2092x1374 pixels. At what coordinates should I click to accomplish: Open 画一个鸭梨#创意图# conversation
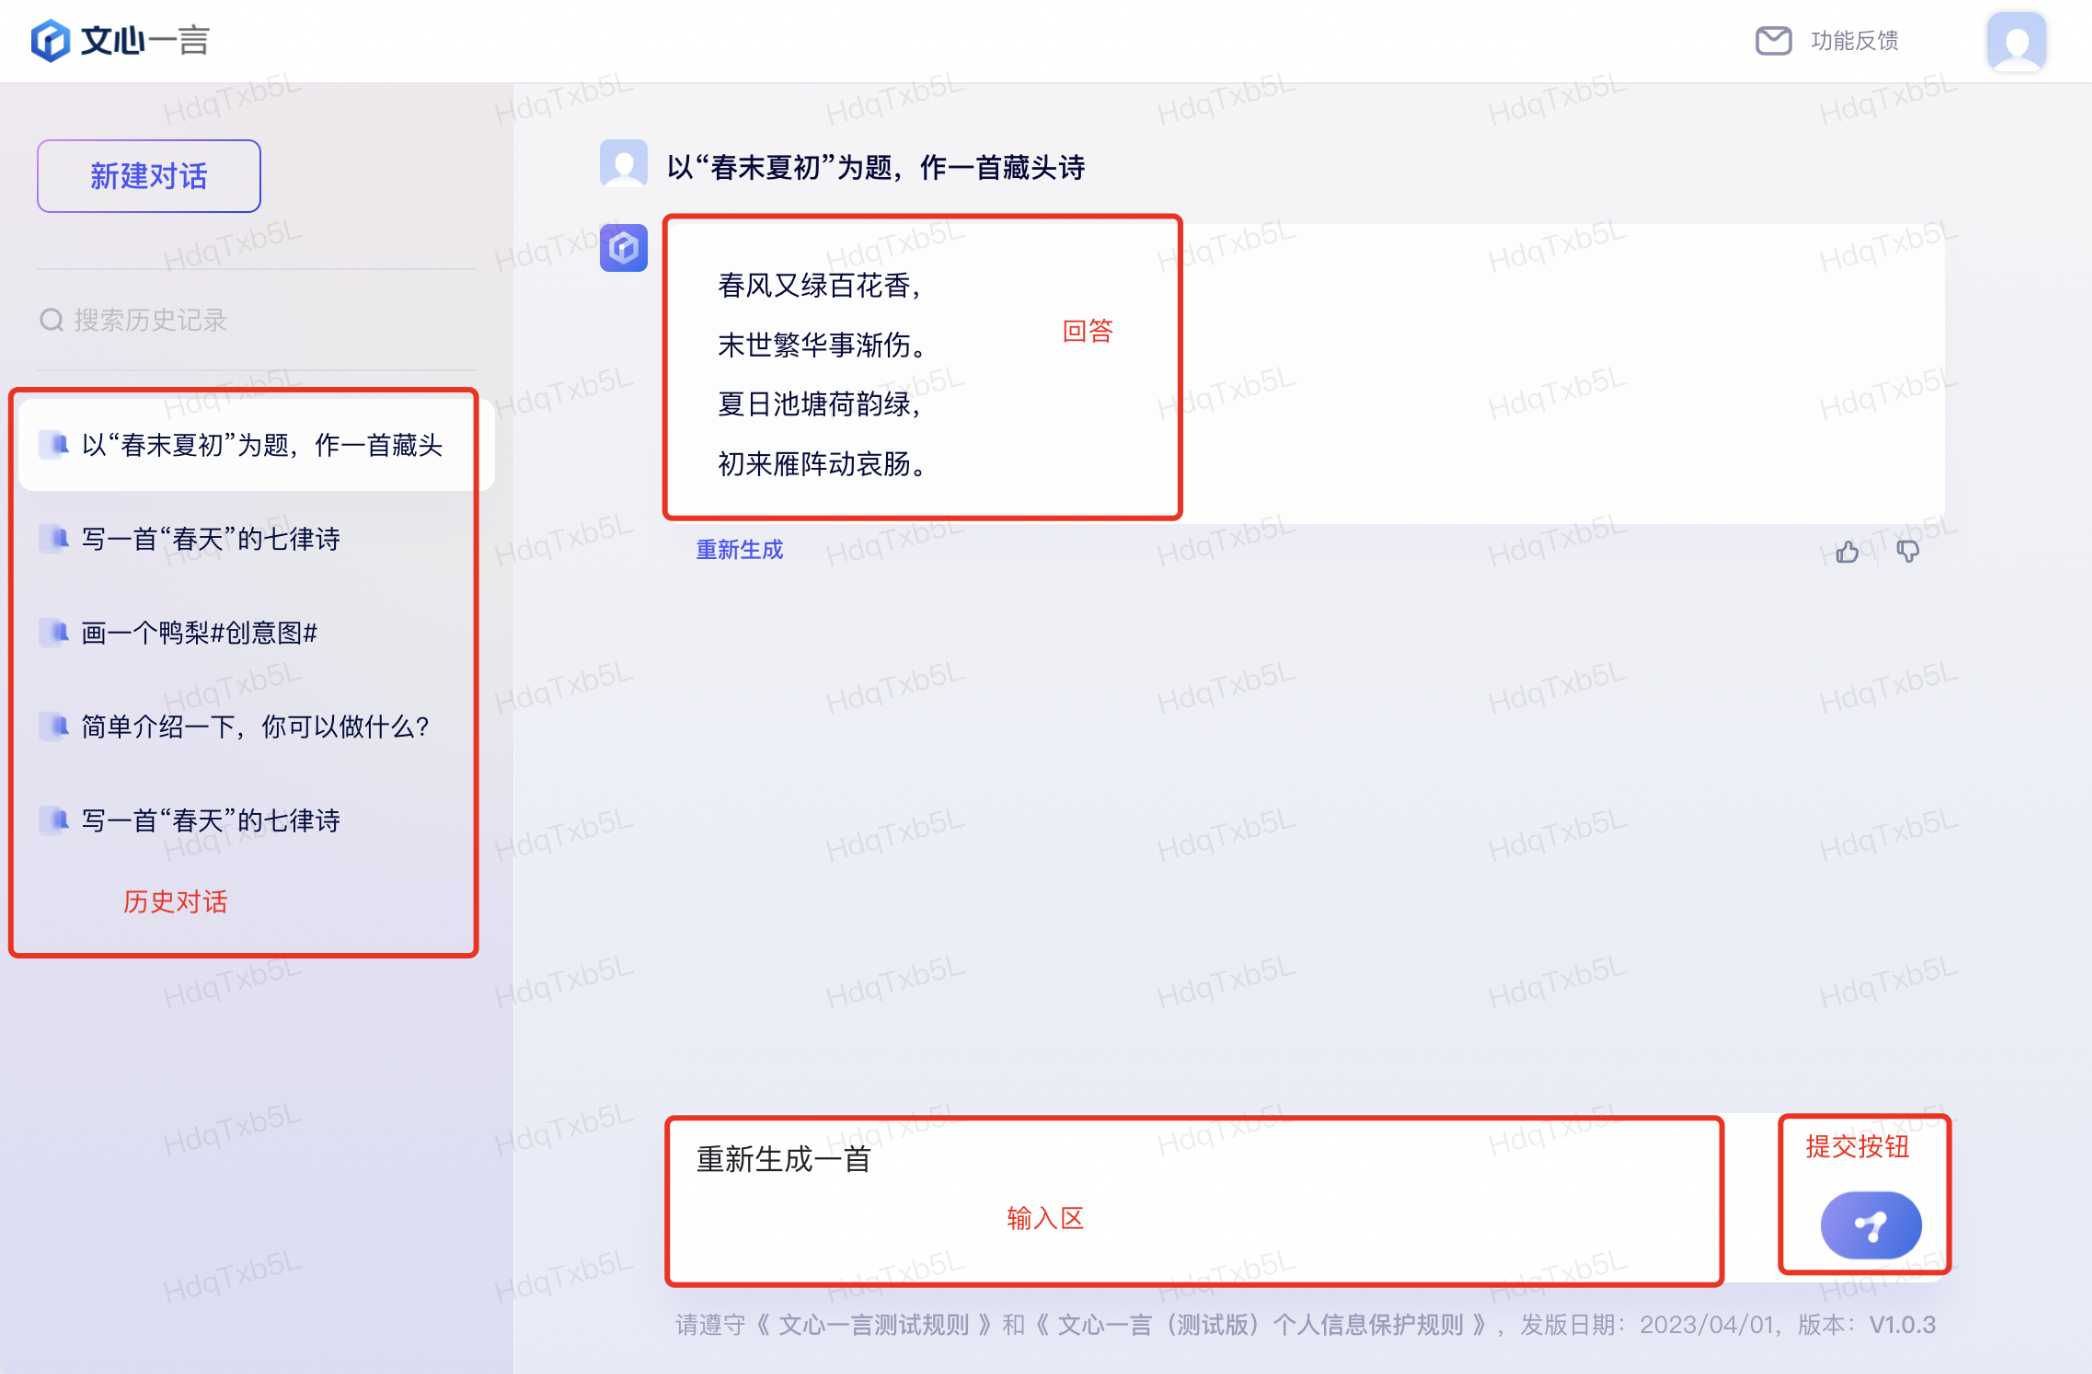[x=199, y=633]
